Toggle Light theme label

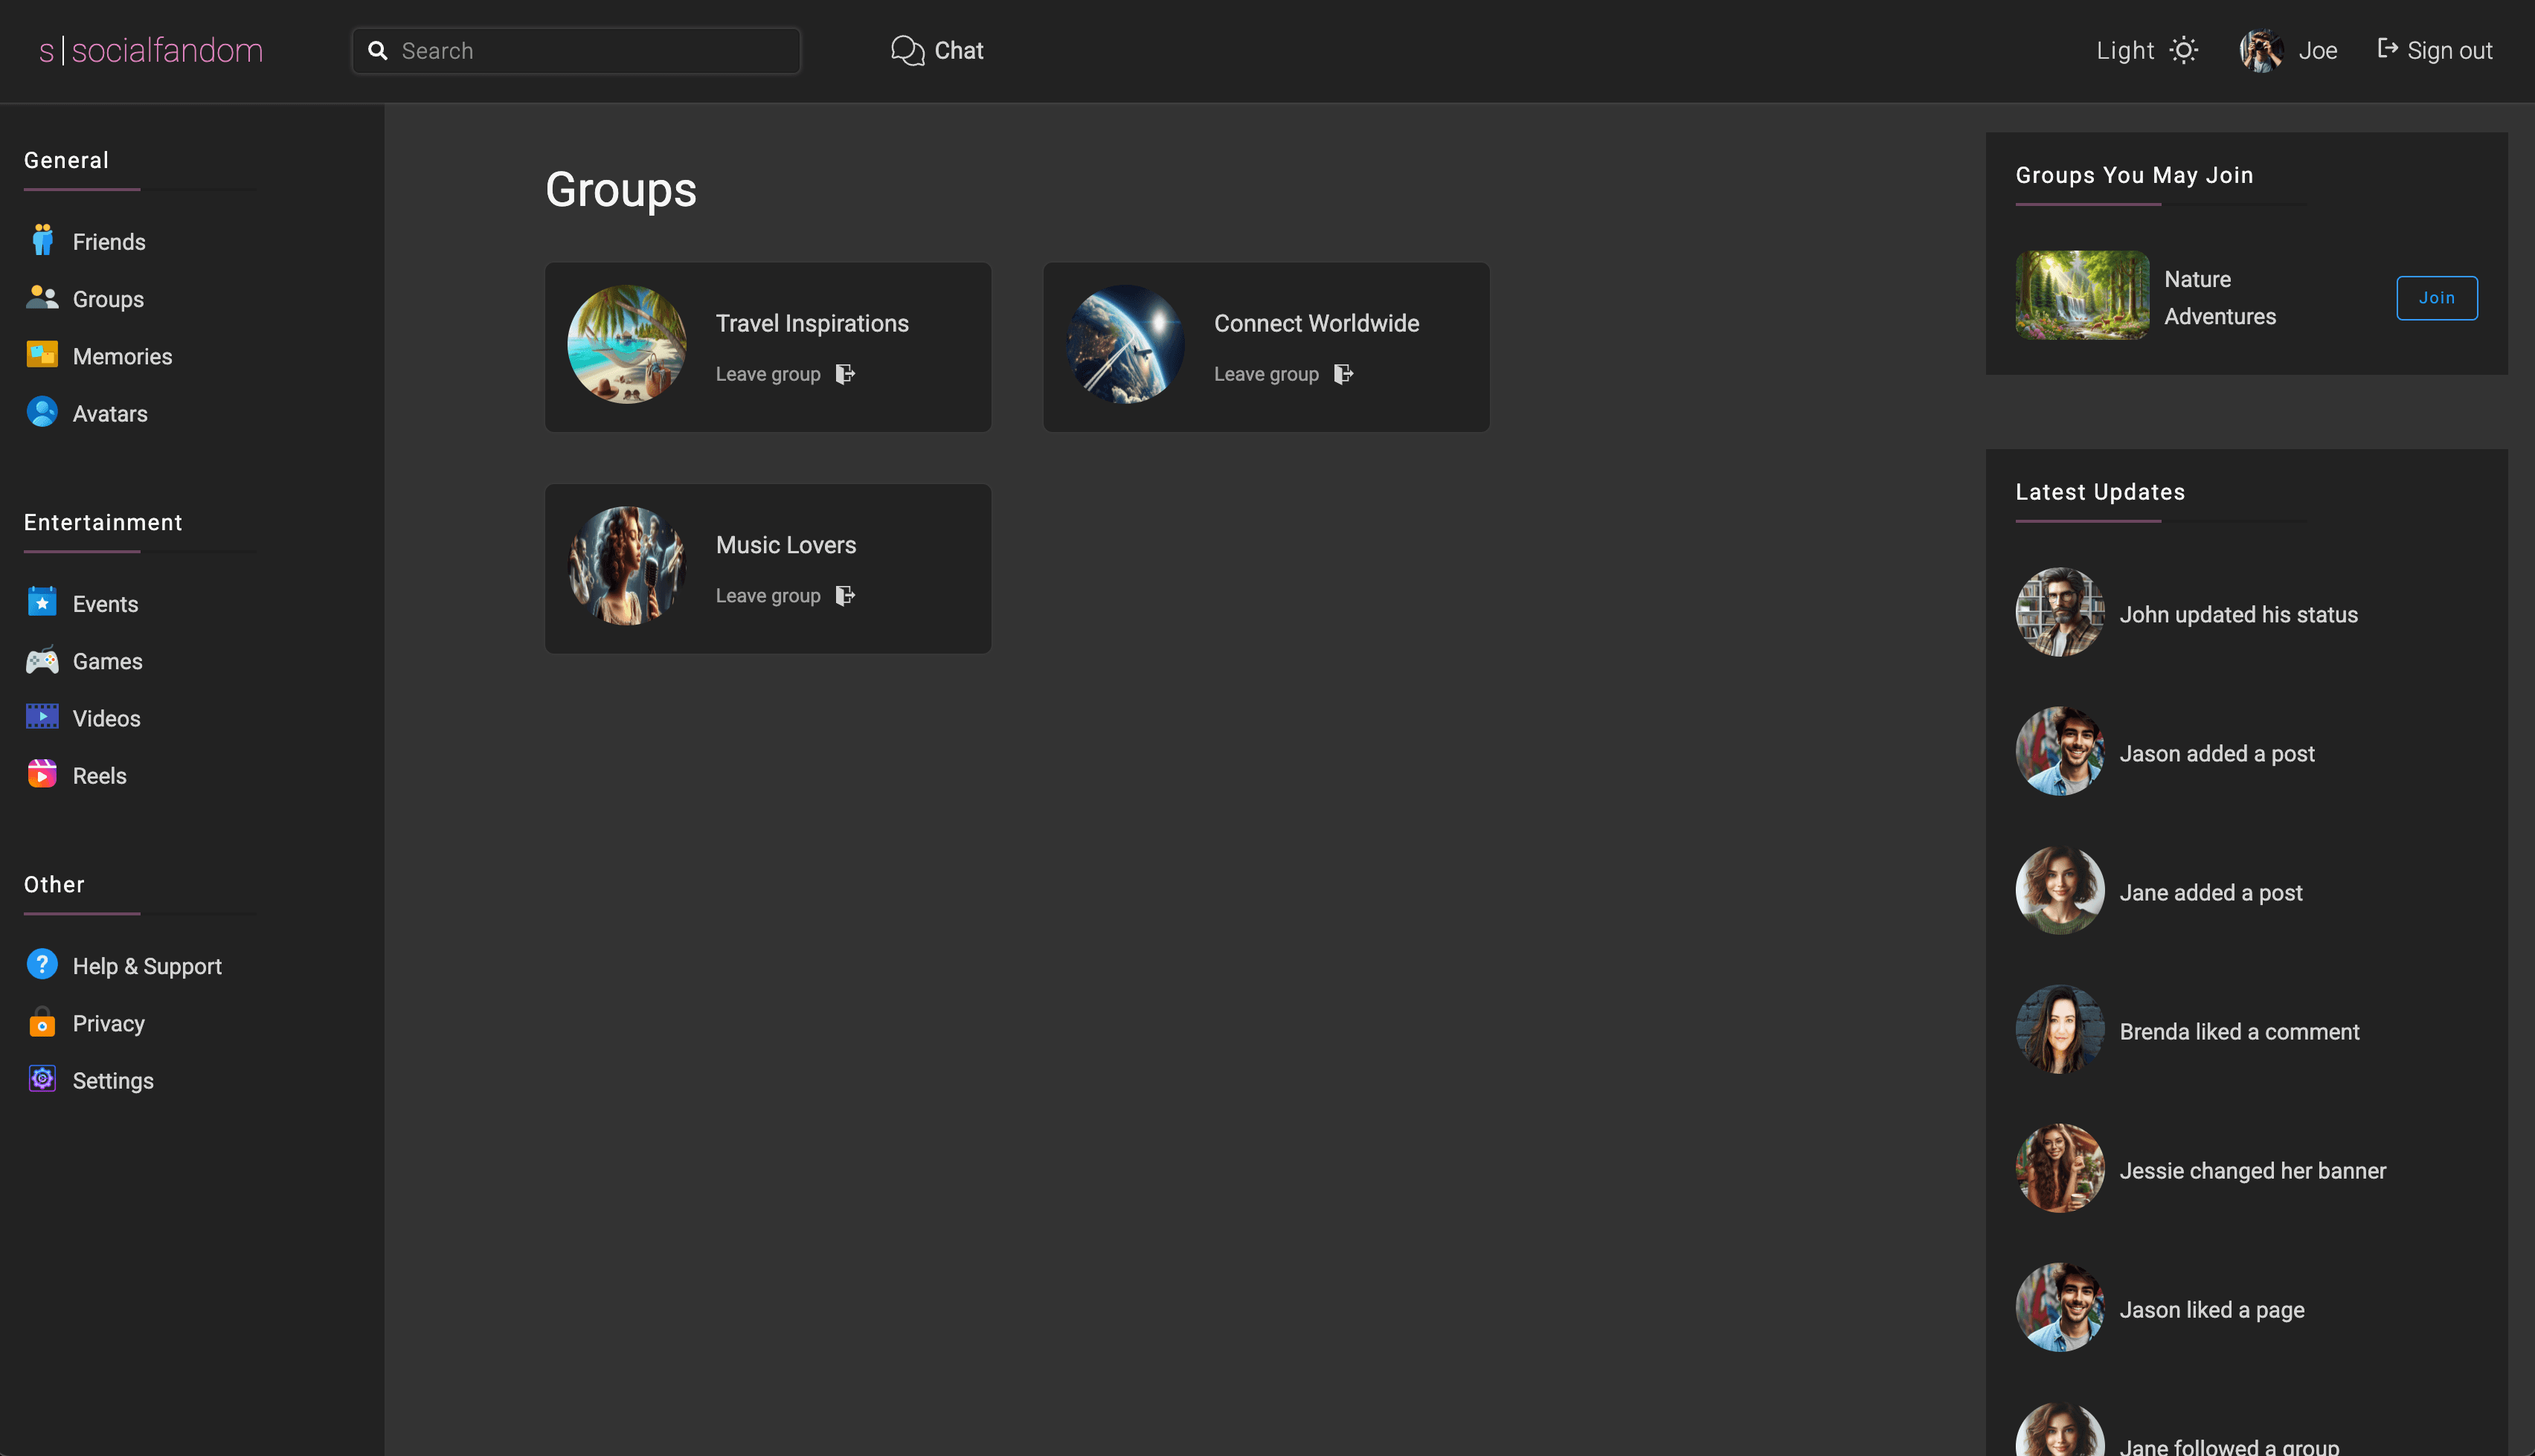point(2125,50)
